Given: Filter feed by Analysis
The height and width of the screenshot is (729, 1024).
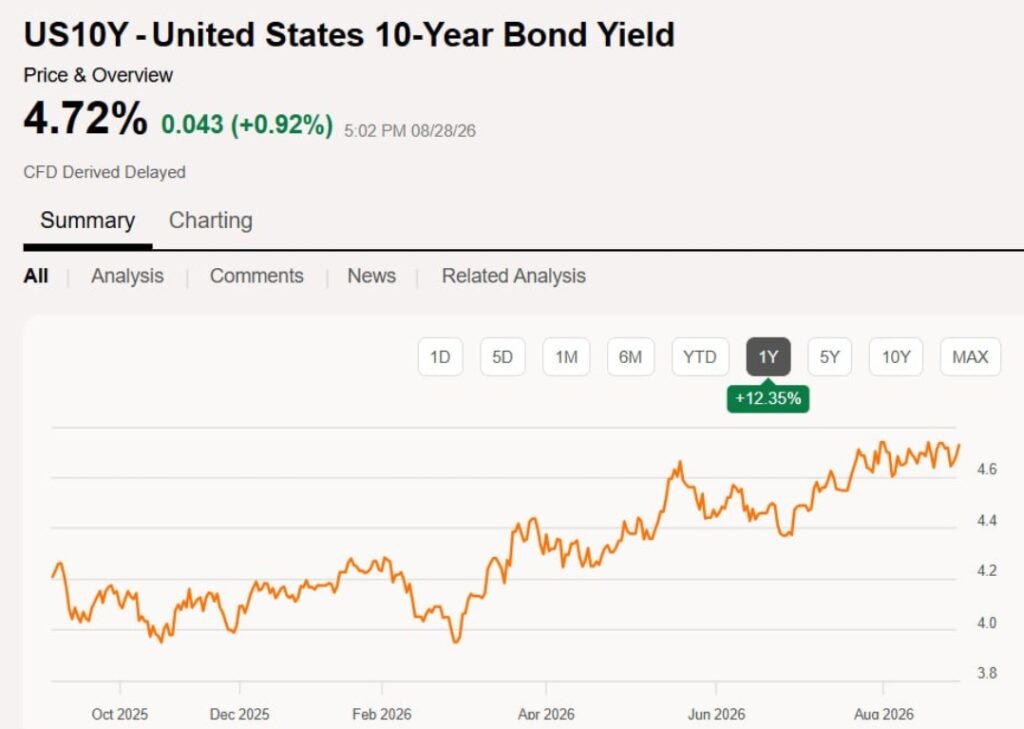Looking at the screenshot, I should (x=127, y=276).
